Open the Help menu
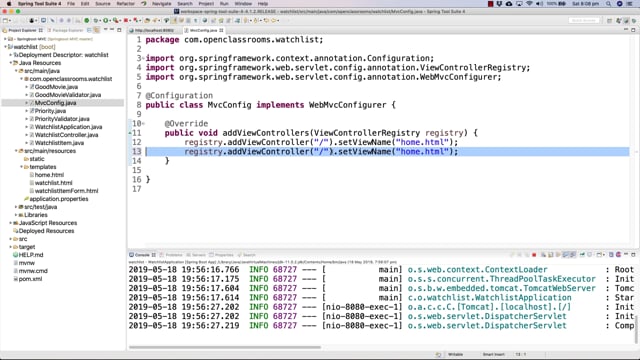Viewport: 640px width, 360px height. 263,4
